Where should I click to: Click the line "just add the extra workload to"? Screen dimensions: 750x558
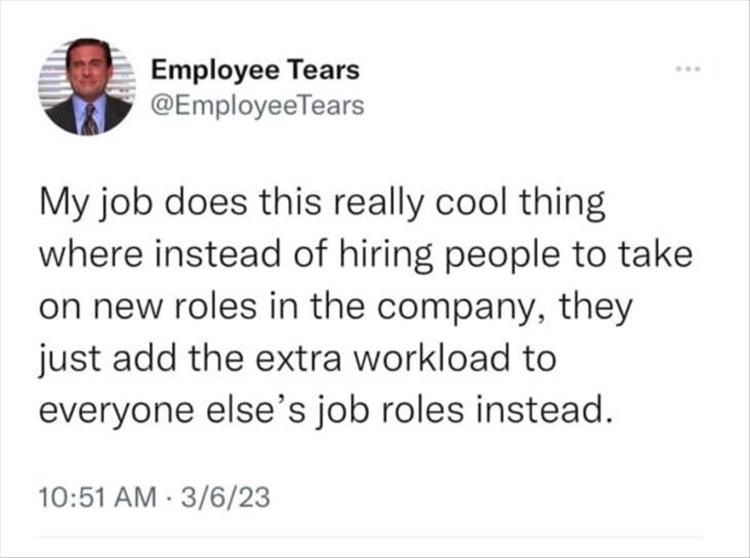(x=297, y=358)
